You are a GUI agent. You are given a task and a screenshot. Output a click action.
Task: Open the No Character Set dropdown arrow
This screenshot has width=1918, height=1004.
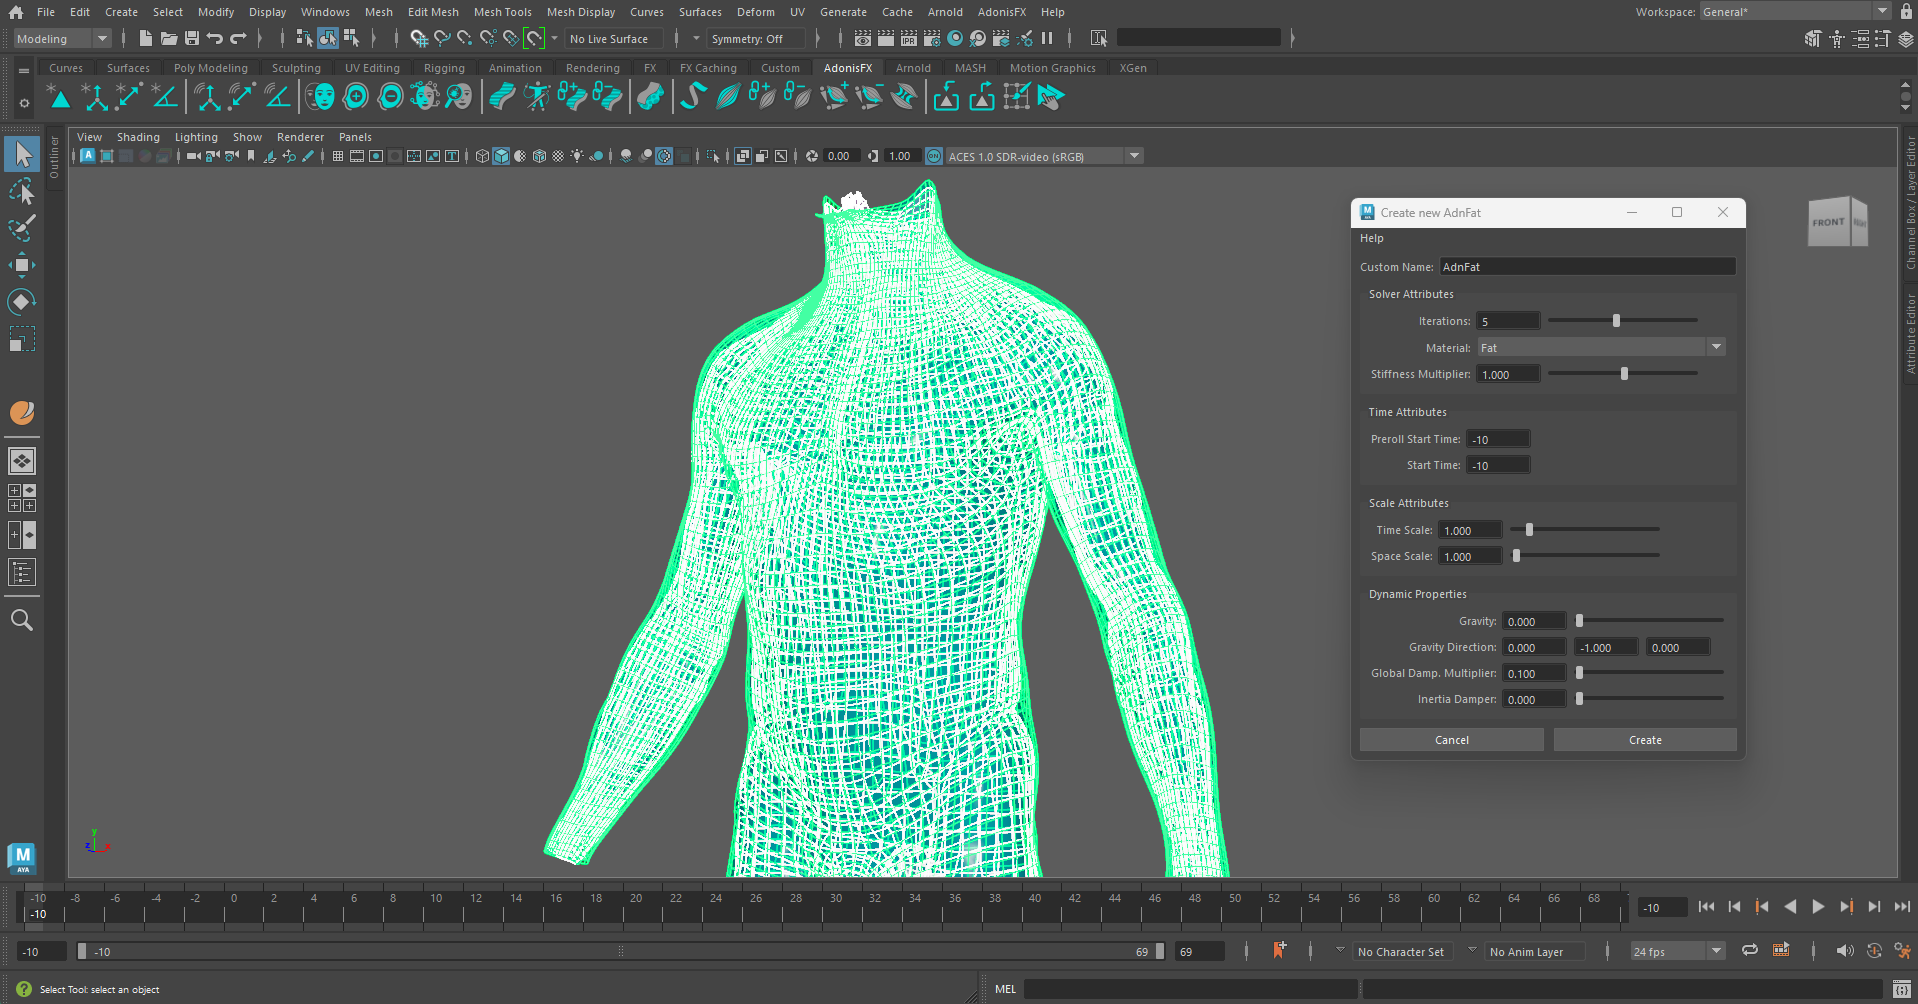coord(1340,950)
